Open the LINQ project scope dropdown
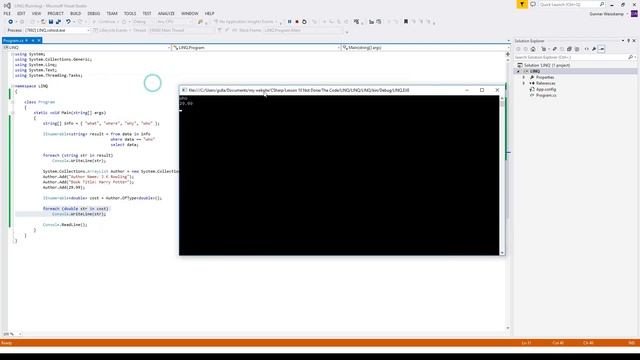 [x=87, y=48]
